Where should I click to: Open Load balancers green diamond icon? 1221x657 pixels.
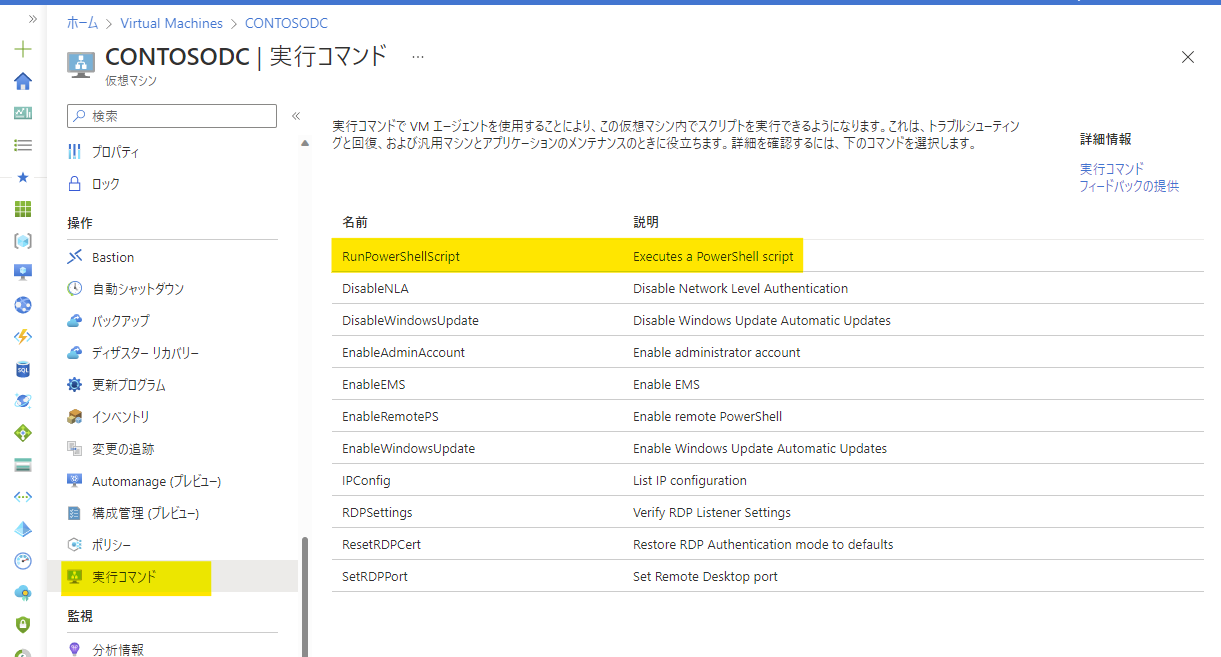[x=23, y=433]
